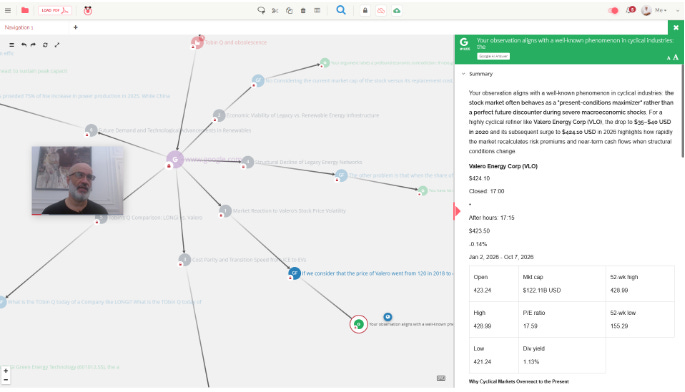Click the red side panel collapse arrow
This screenshot has height=392, width=685.
click(x=457, y=212)
